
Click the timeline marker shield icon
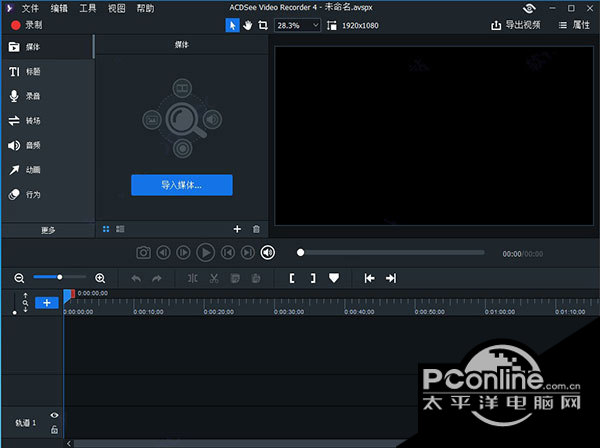click(x=334, y=277)
